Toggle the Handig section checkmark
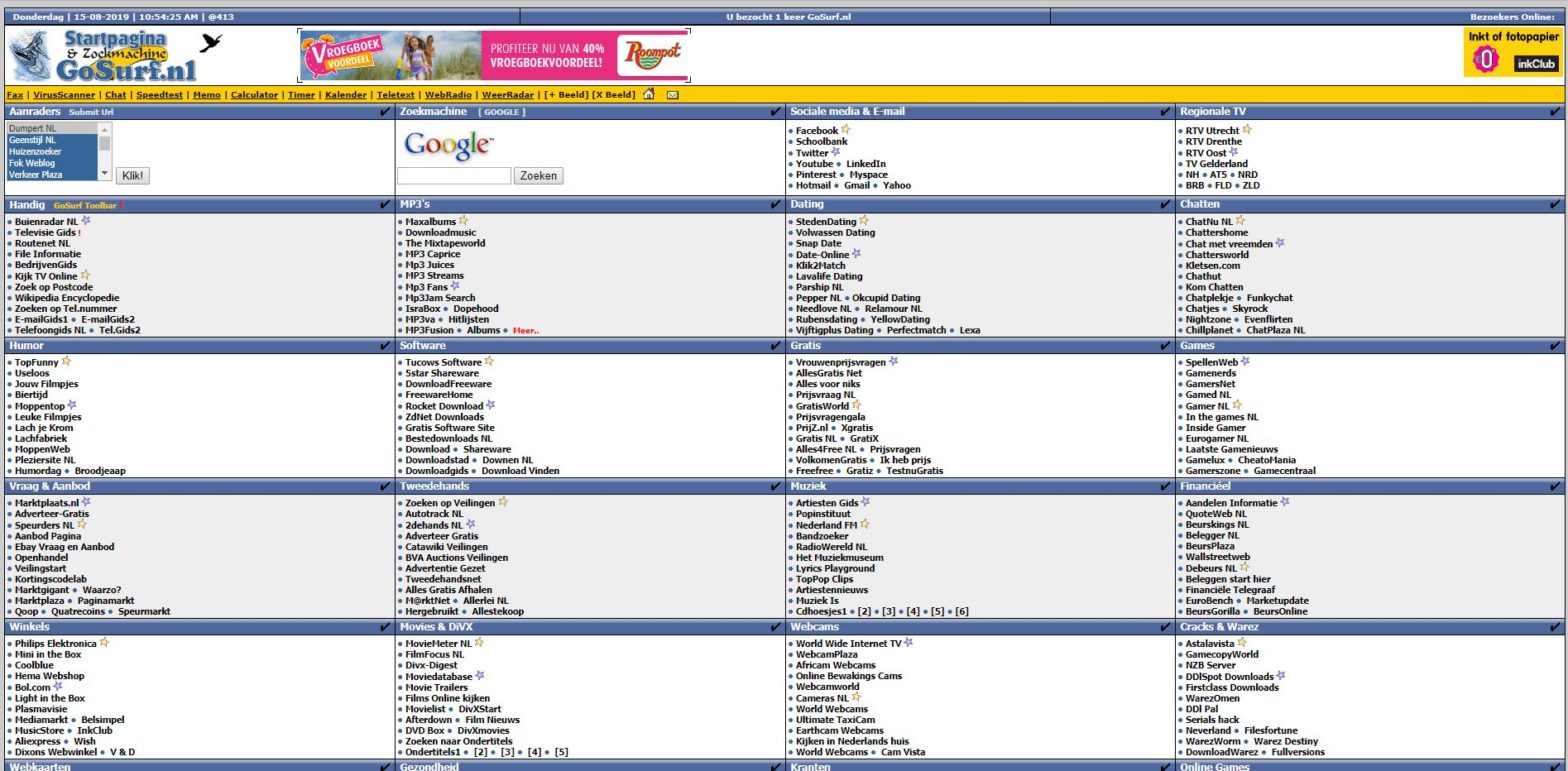This screenshot has width=1568, height=771. 386,205
